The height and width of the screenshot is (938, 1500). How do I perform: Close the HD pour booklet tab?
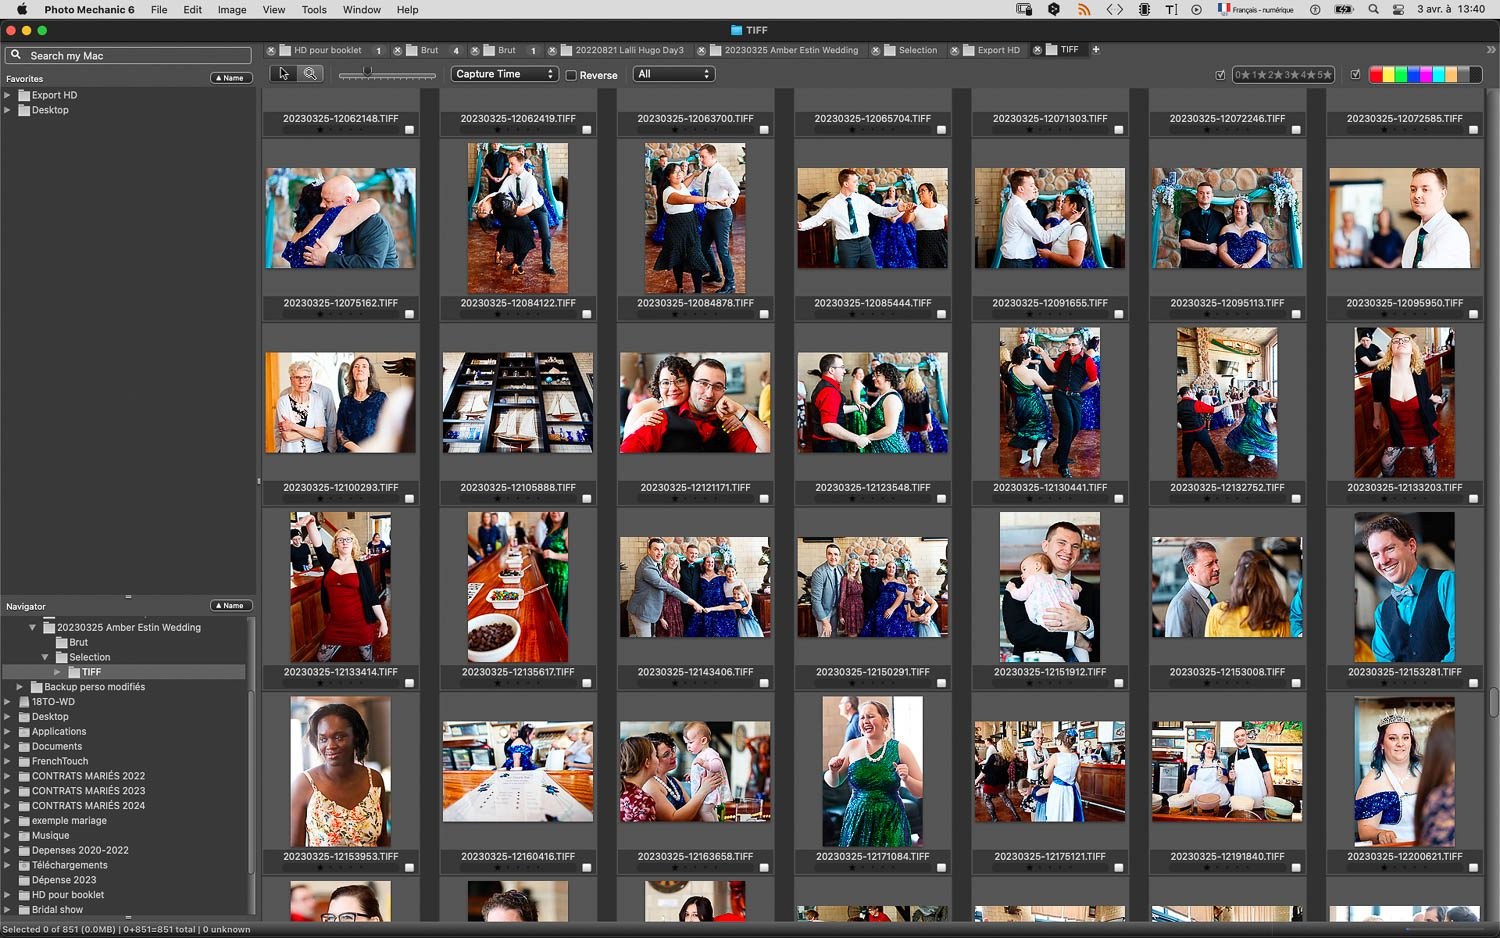tap(272, 50)
